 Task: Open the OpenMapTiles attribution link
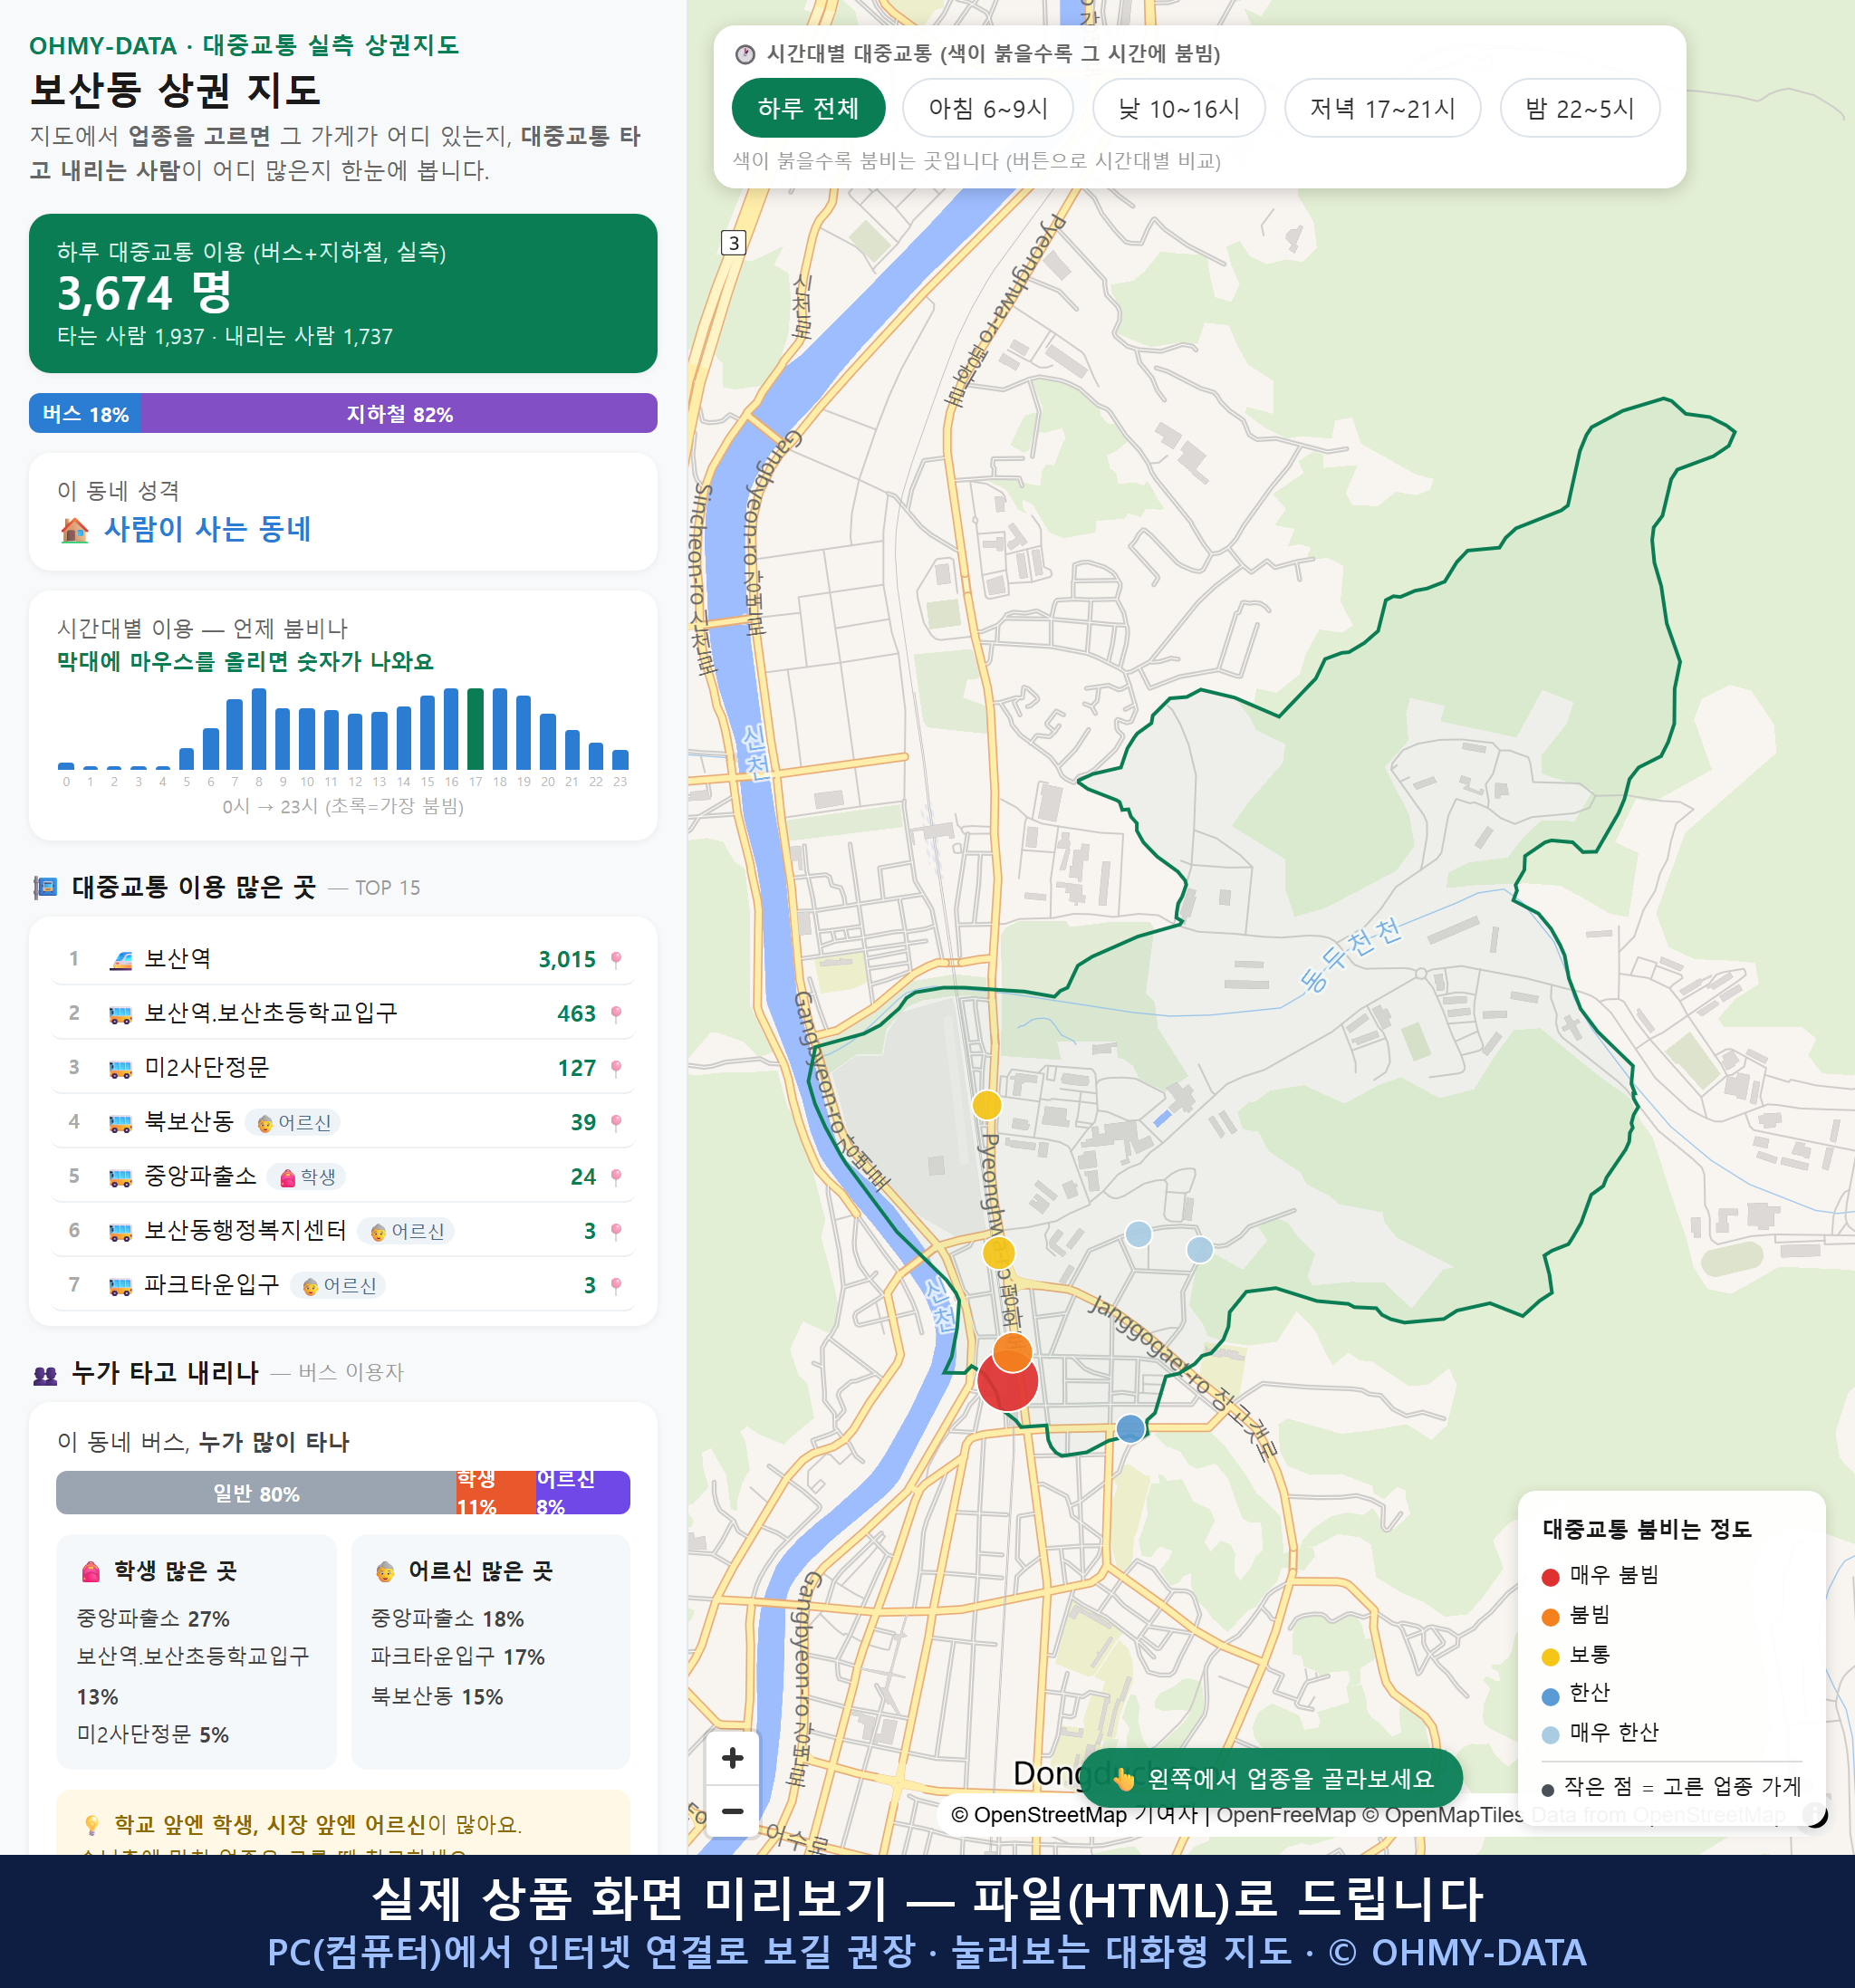[x=1443, y=1815]
